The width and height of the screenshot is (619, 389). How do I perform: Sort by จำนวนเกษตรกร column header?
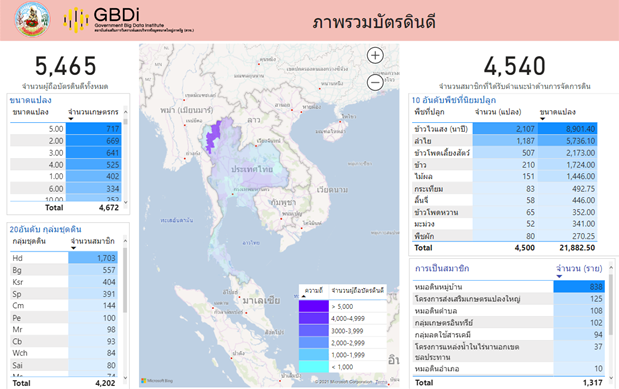(93, 112)
